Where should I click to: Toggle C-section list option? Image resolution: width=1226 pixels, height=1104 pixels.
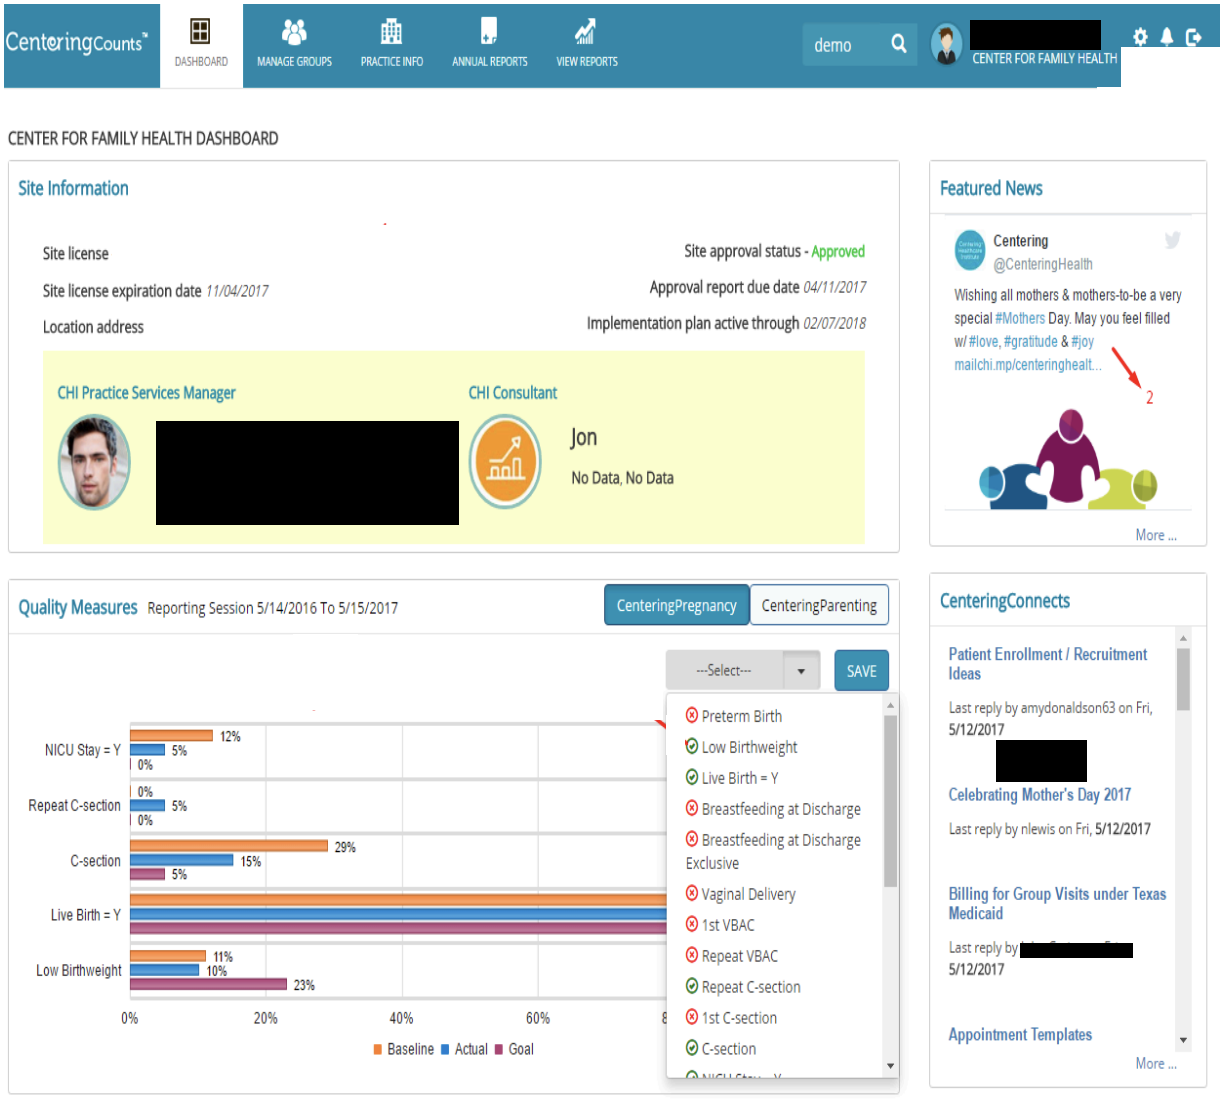pyautogui.click(x=721, y=1049)
